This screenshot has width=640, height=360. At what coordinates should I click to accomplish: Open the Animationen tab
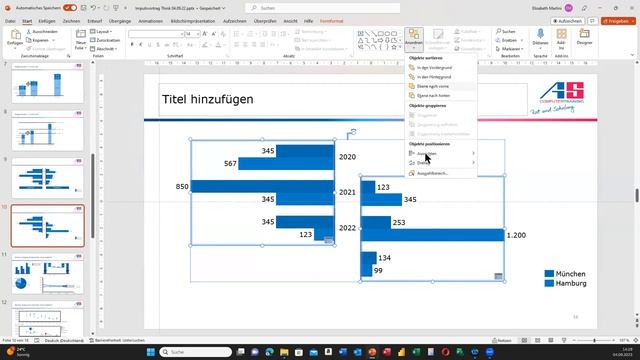point(150,21)
